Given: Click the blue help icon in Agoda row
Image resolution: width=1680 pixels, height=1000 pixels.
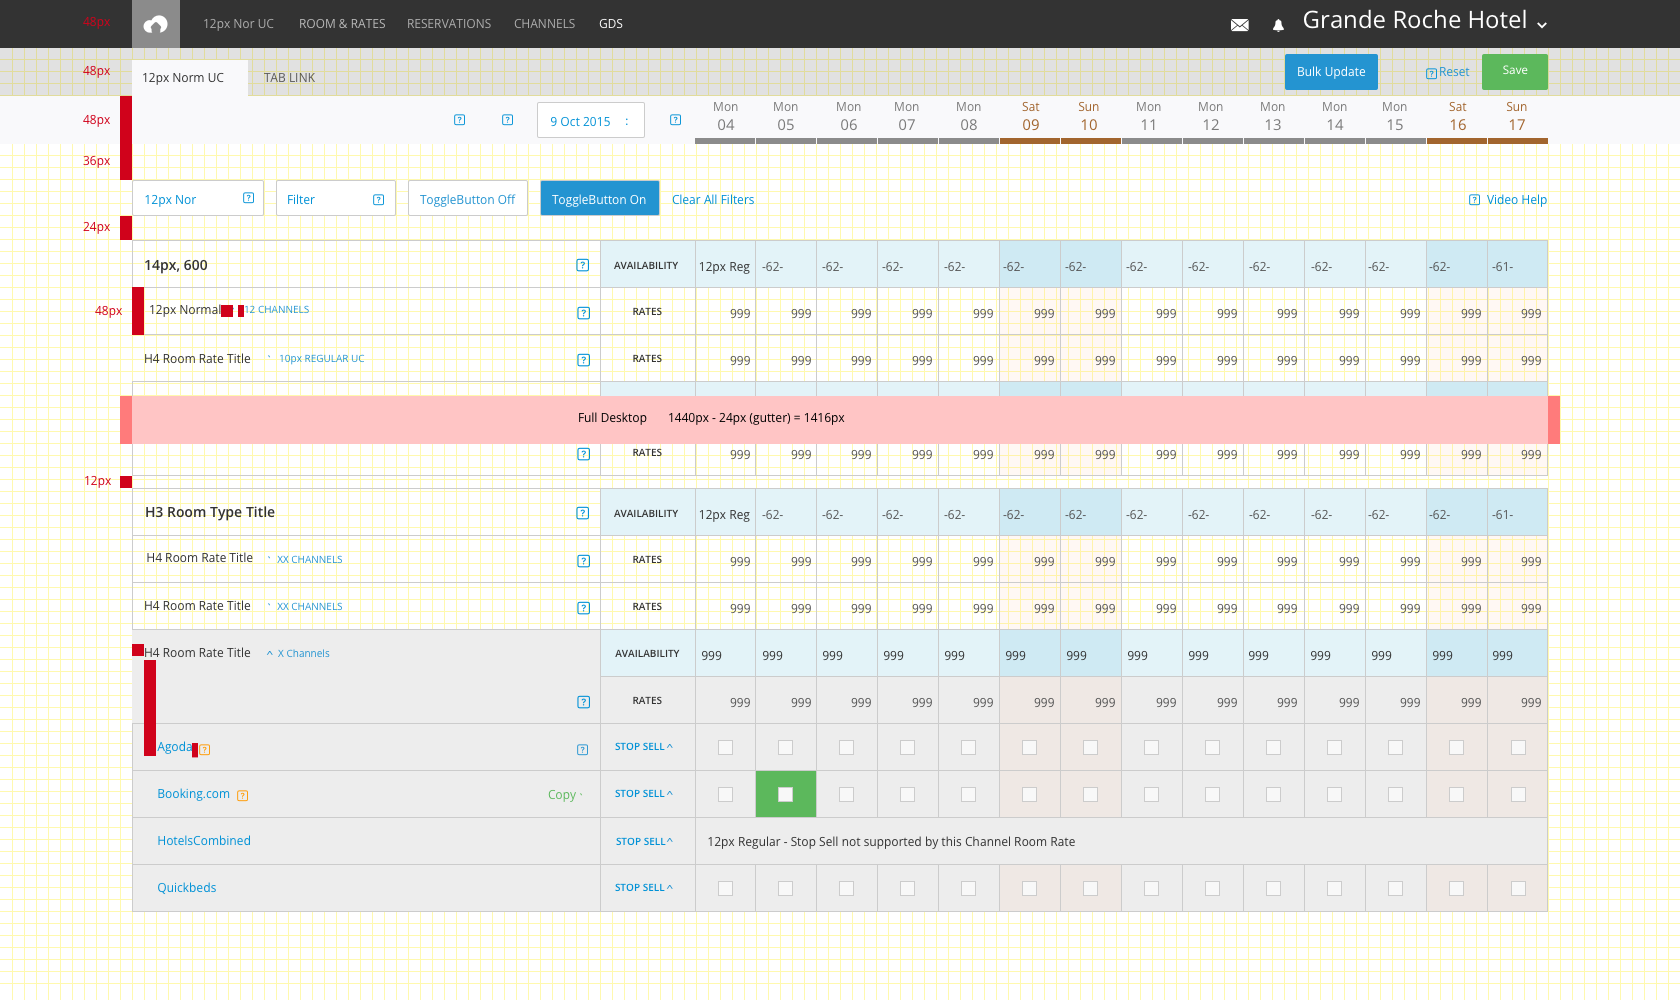Looking at the screenshot, I should point(583,749).
